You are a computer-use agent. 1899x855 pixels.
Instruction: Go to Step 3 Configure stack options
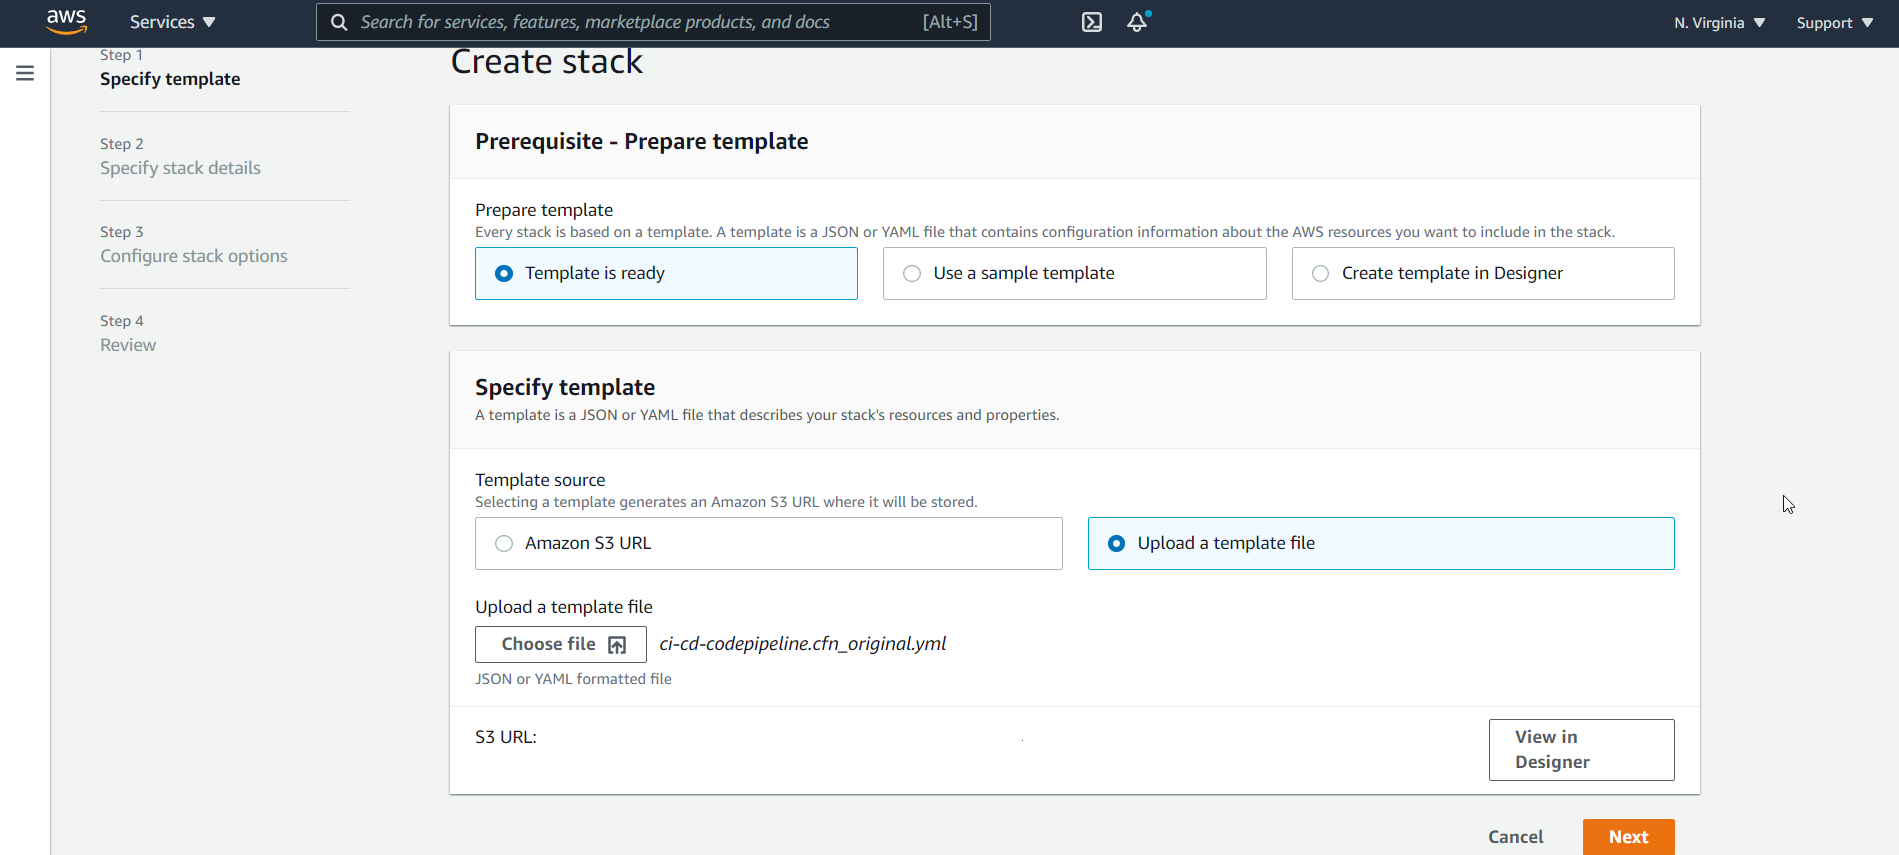click(x=193, y=256)
